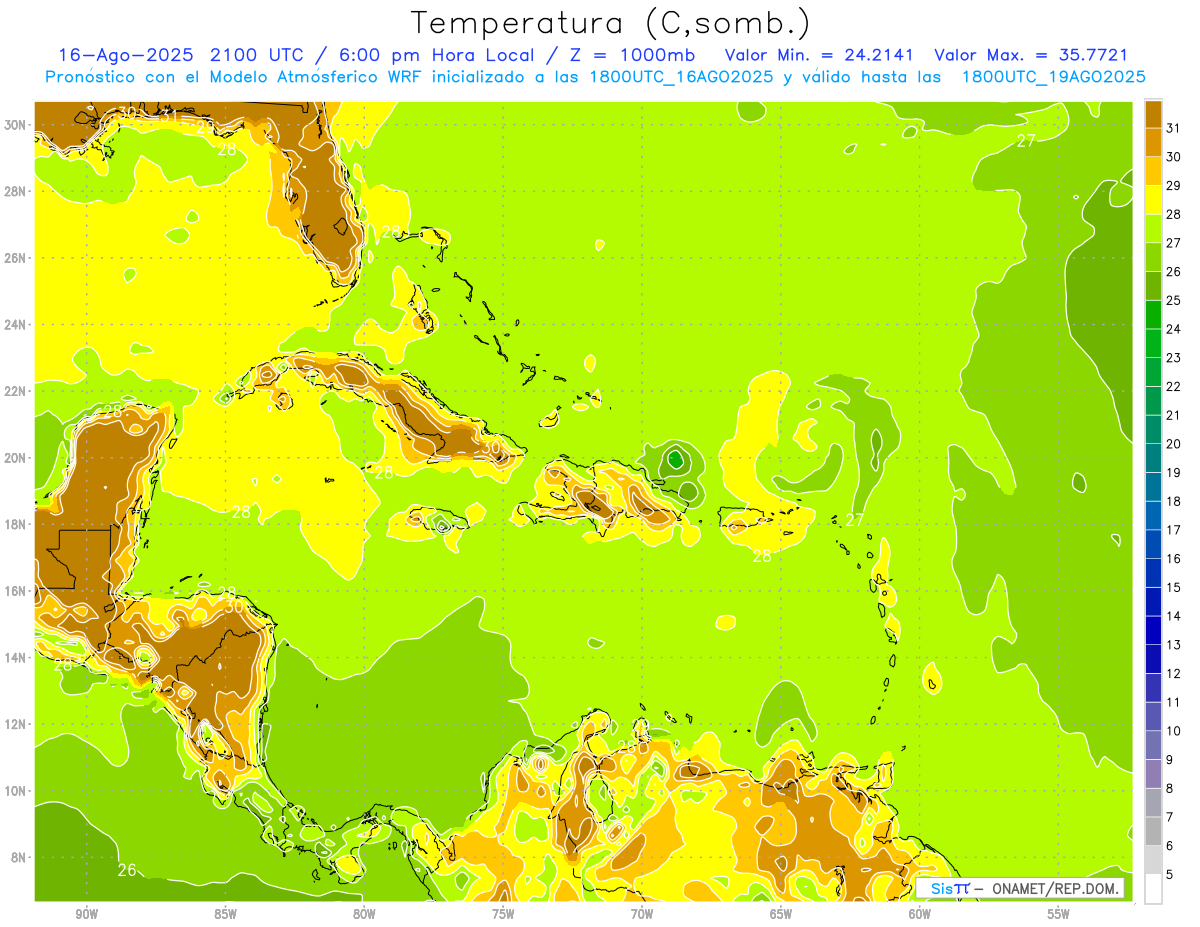Click the 85W longitude axis label
The width and height of the screenshot is (1200, 927).
(x=225, y=914)
